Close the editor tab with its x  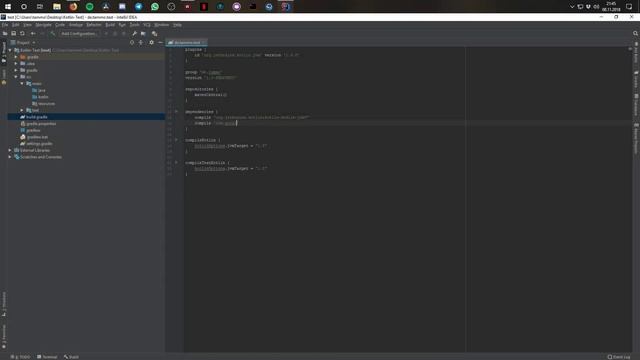pyautogui.click(x=204, y=42)
